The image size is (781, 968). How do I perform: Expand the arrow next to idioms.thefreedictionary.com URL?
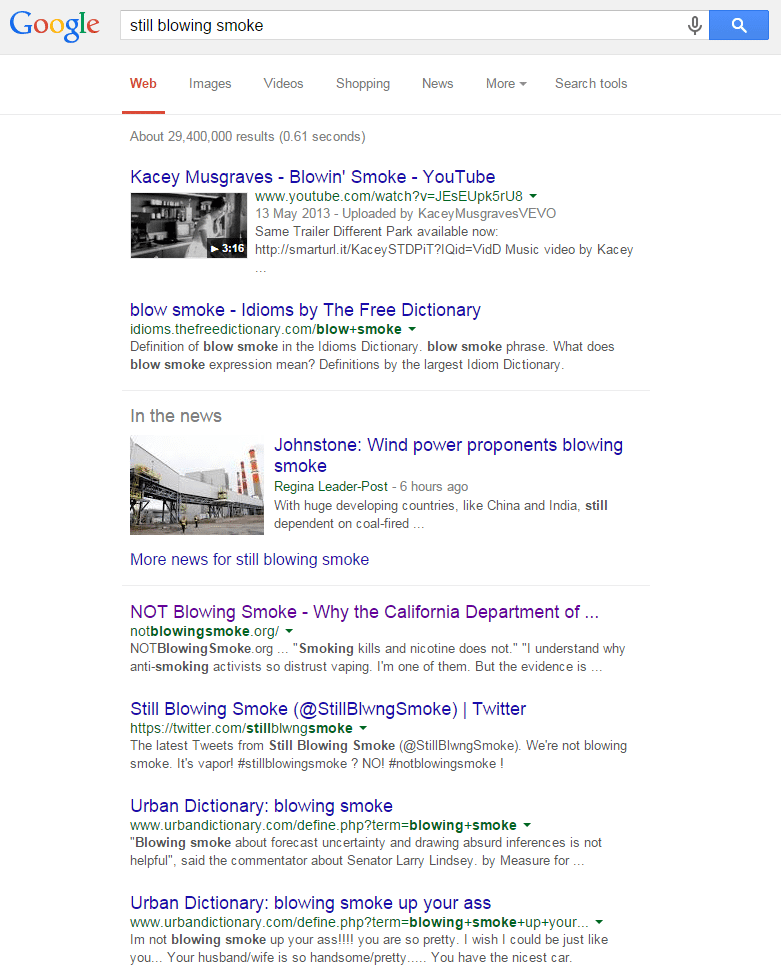click(x=412, y=330)
